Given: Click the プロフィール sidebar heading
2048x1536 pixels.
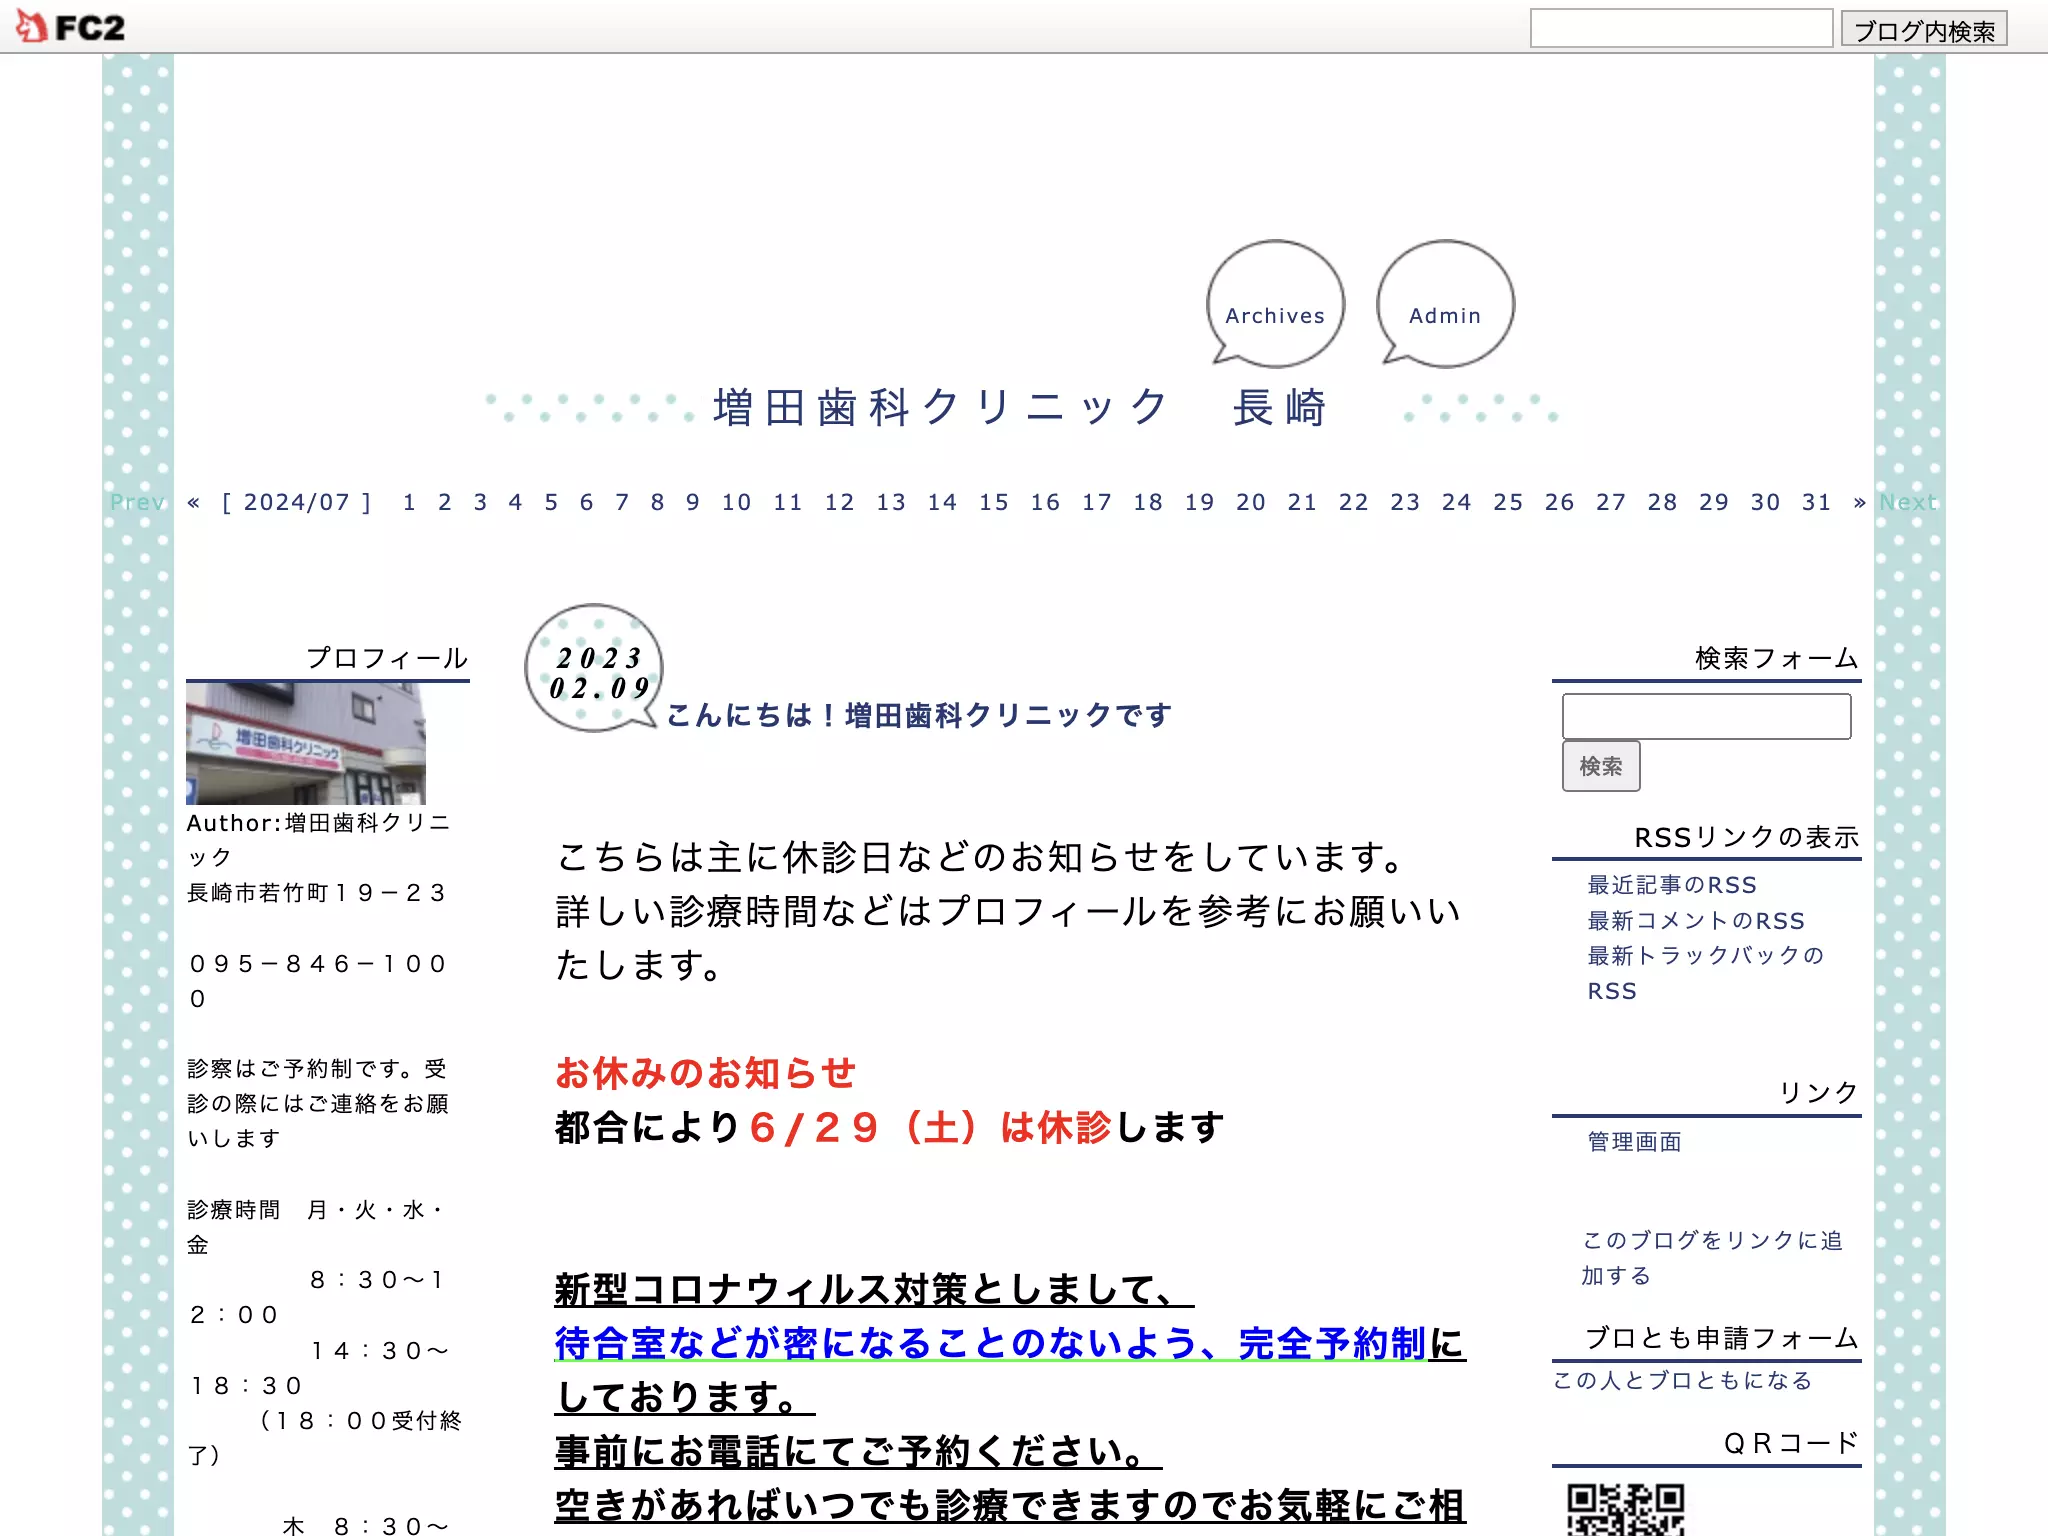Looking at the screenshot, I should pyautogui.click(x=387, y=658).
